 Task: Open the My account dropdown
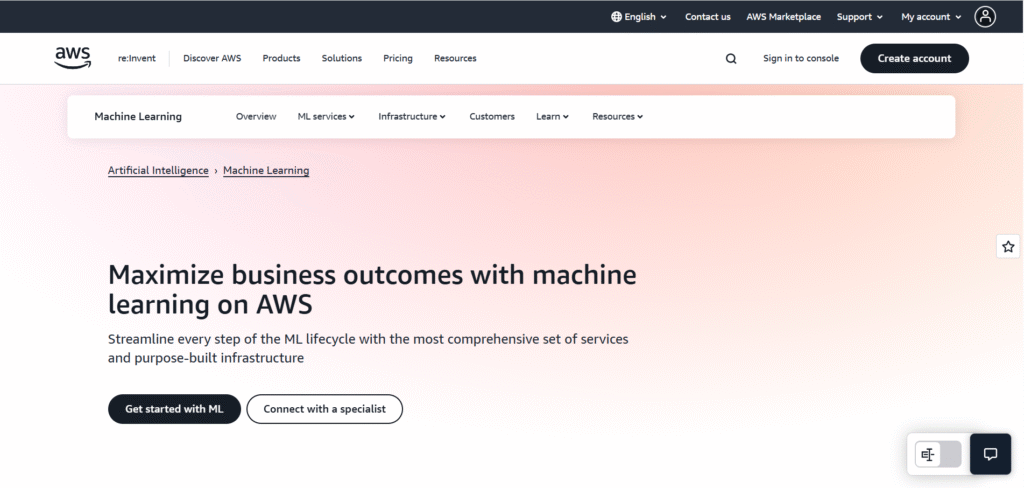(930, 17)
